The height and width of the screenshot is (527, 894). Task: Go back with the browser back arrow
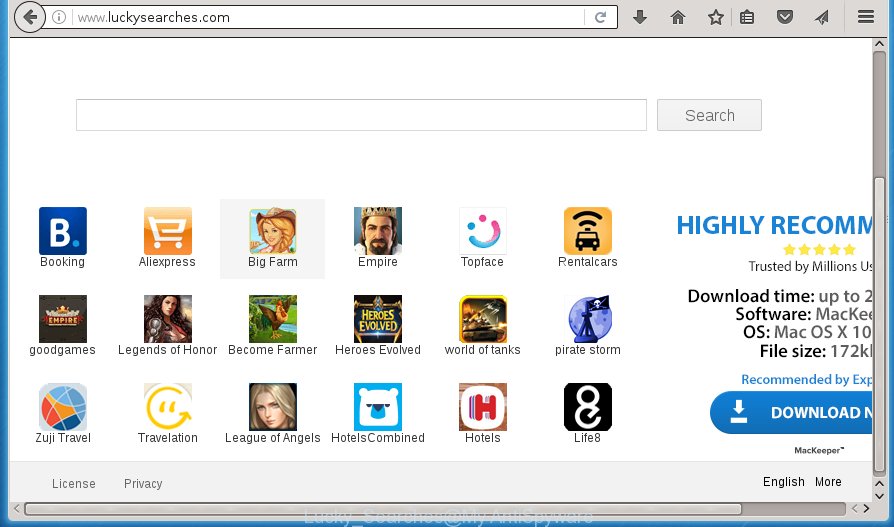29,17
